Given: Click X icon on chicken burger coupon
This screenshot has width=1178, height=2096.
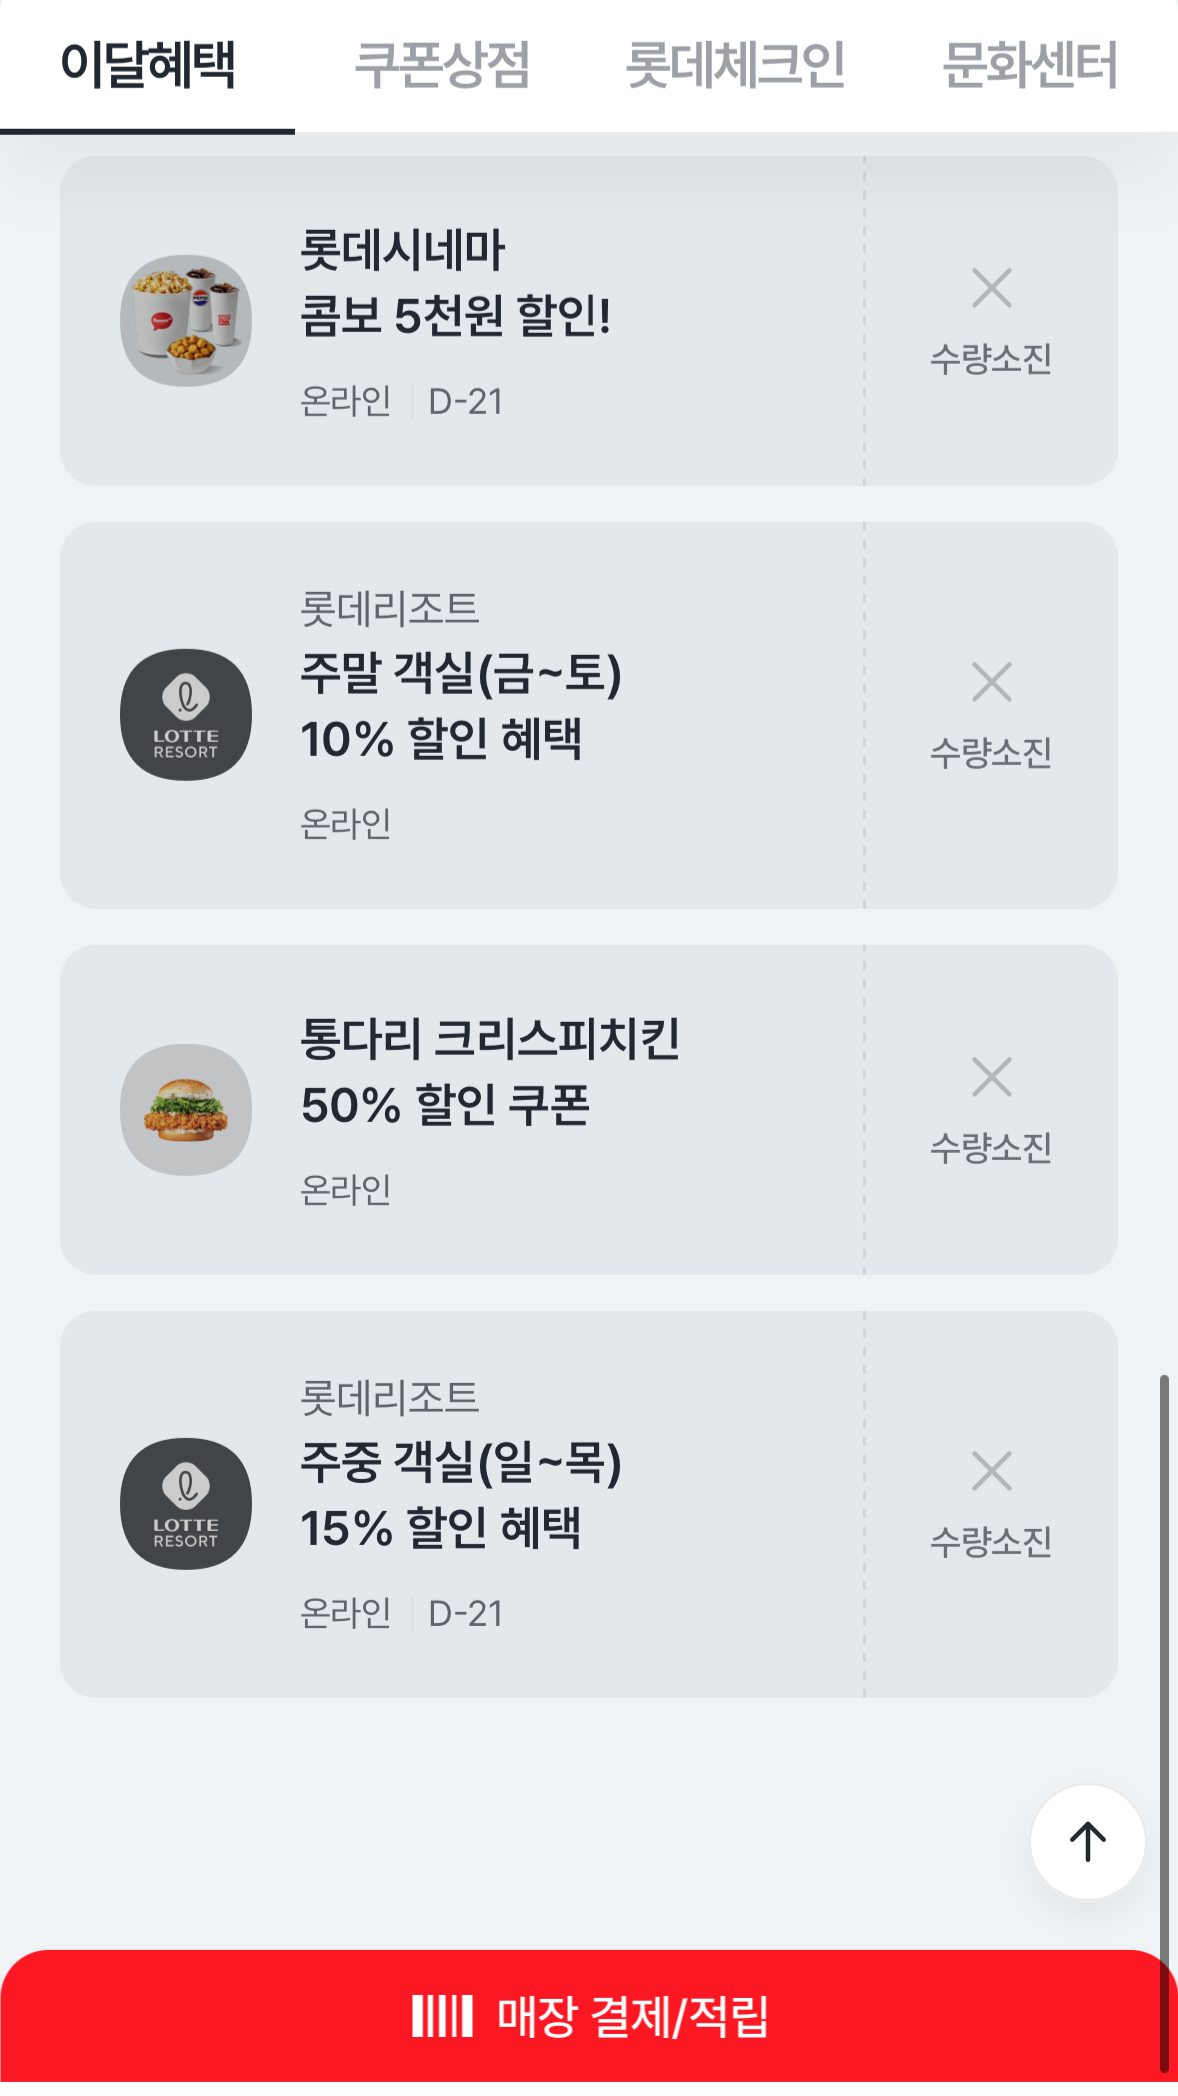Looking at the screenshot, I should pyautogui.click(x=991, y=1077).
